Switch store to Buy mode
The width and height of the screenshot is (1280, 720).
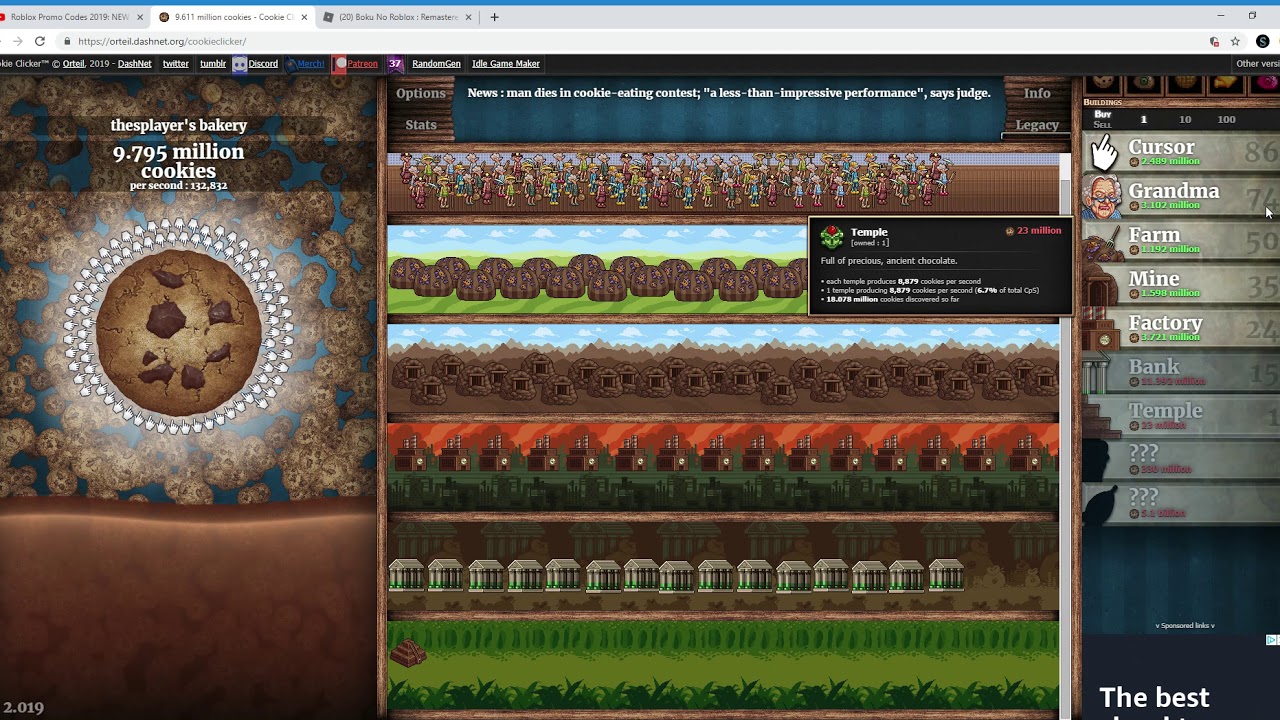[1102, 114]
